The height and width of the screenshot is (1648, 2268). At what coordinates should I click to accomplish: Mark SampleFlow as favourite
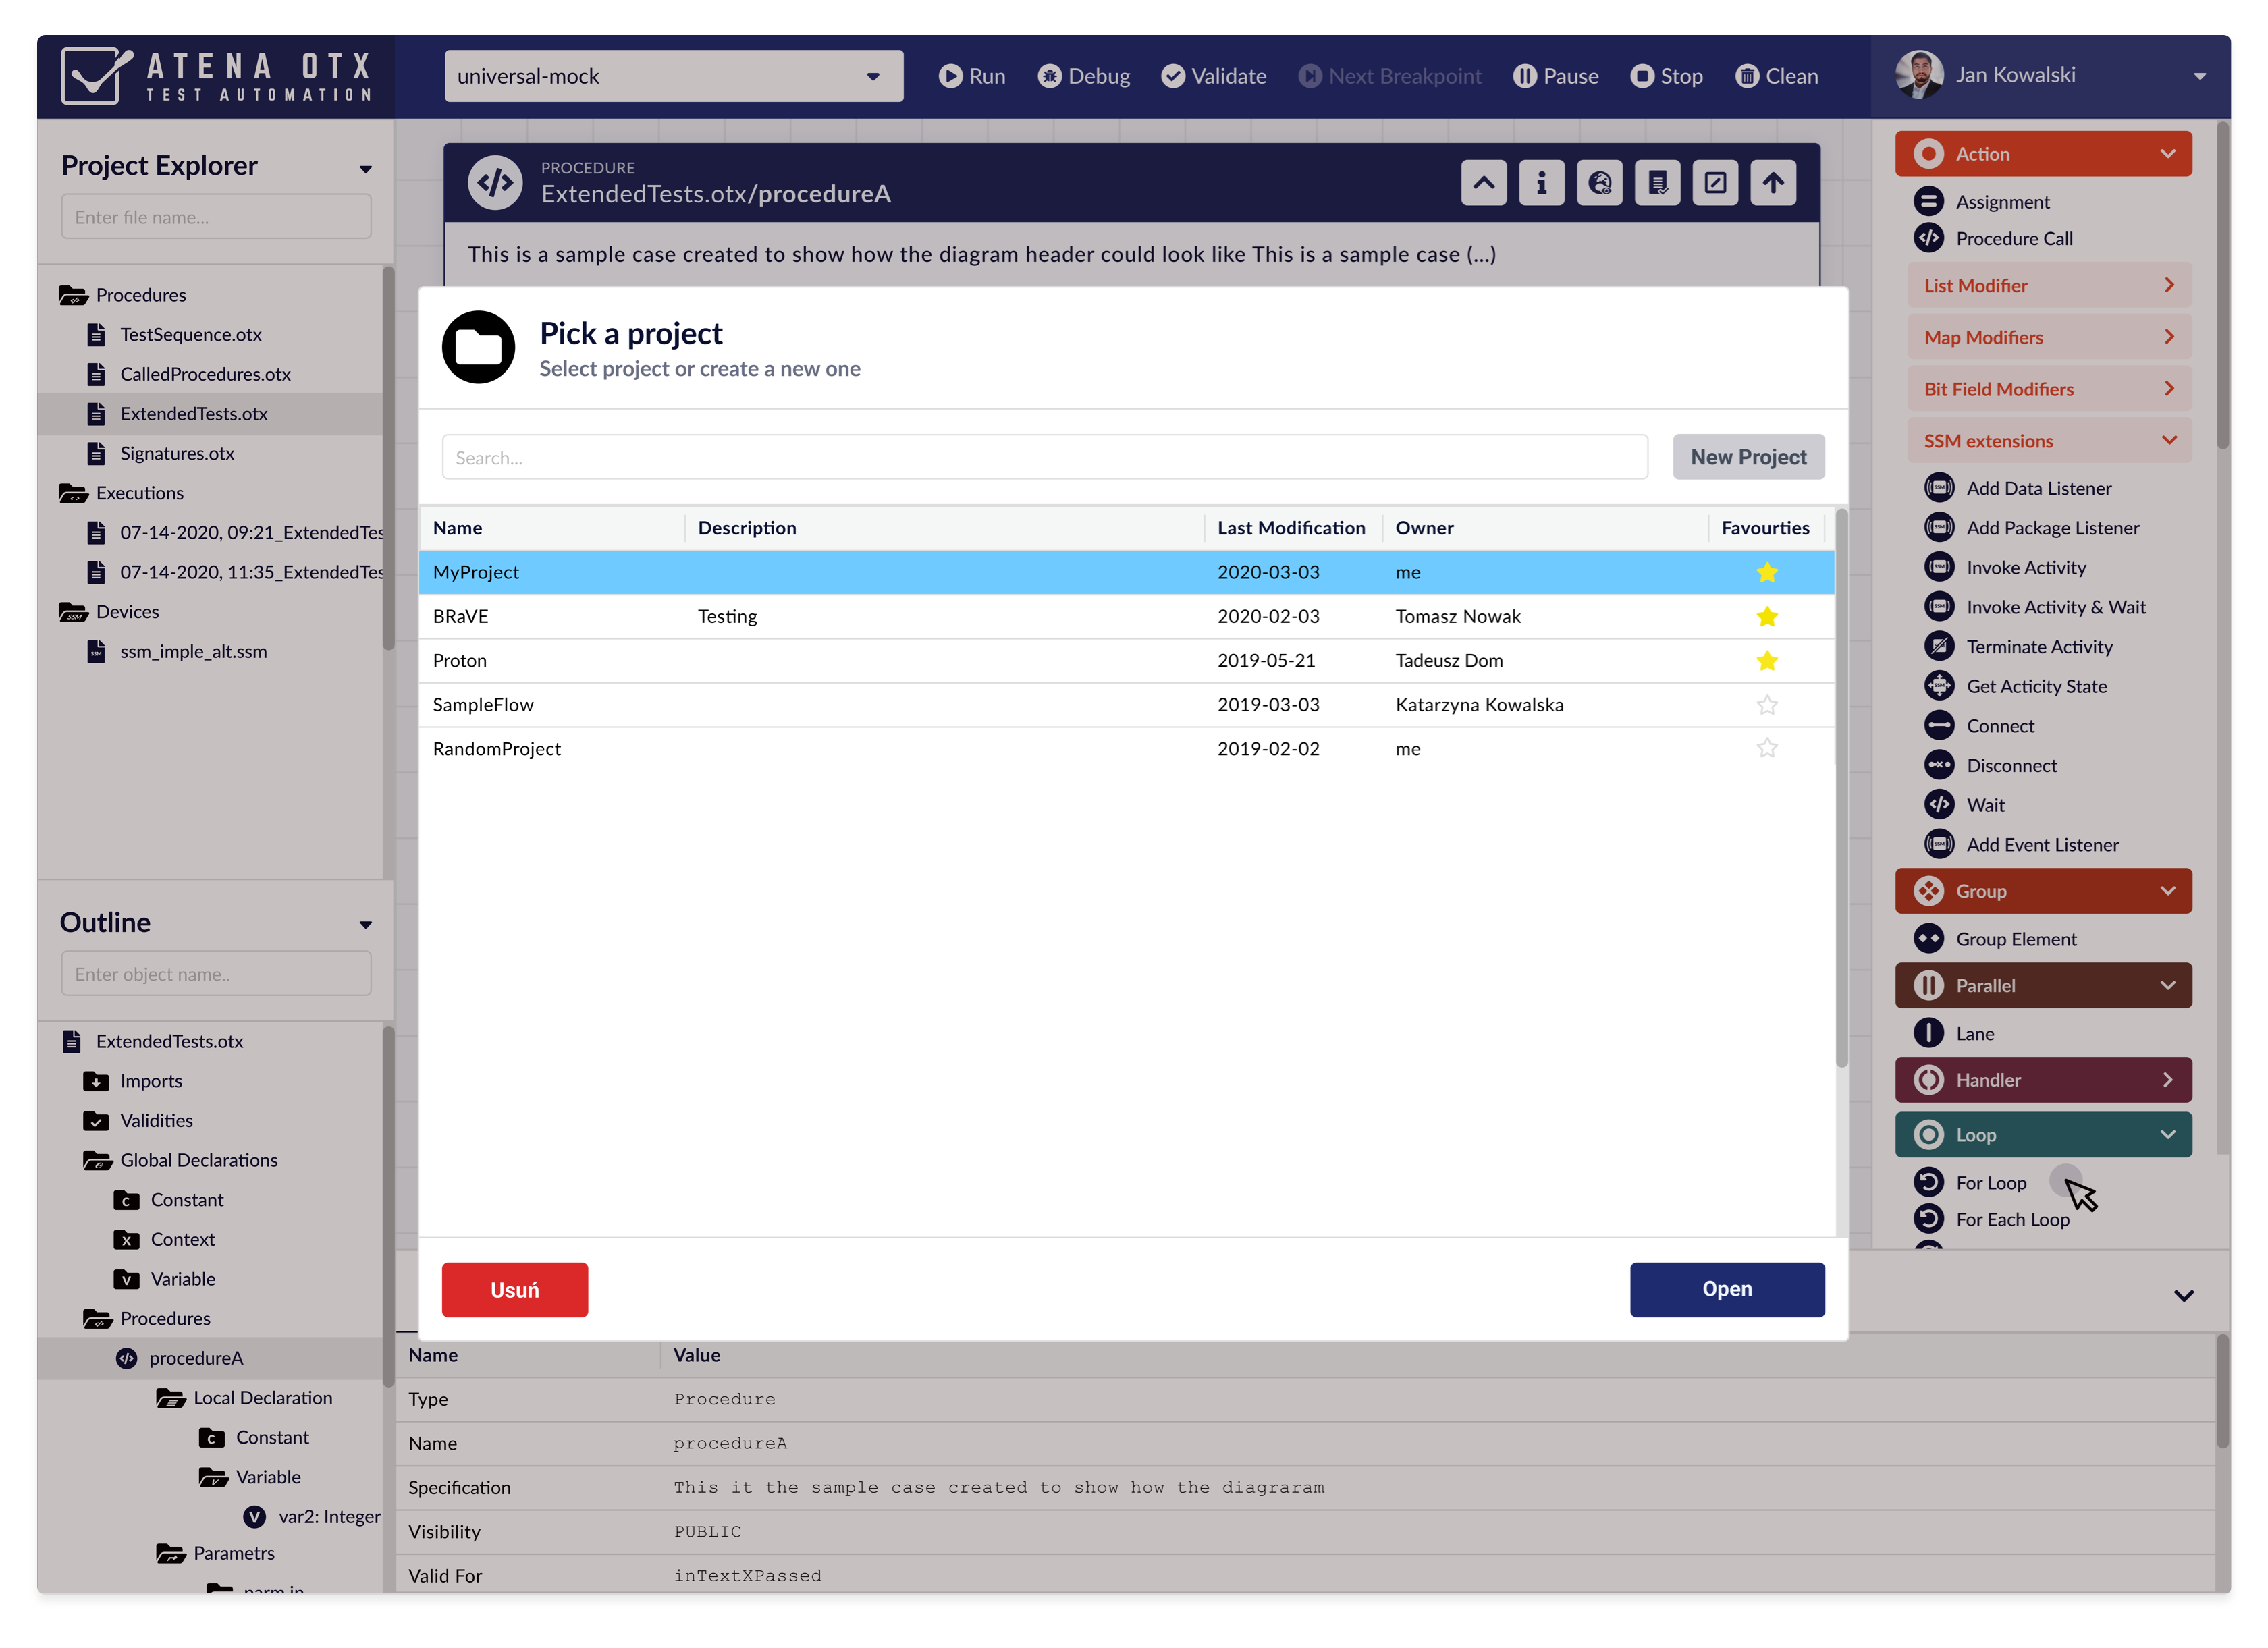pyautogui.click(x=1767, y=704)
